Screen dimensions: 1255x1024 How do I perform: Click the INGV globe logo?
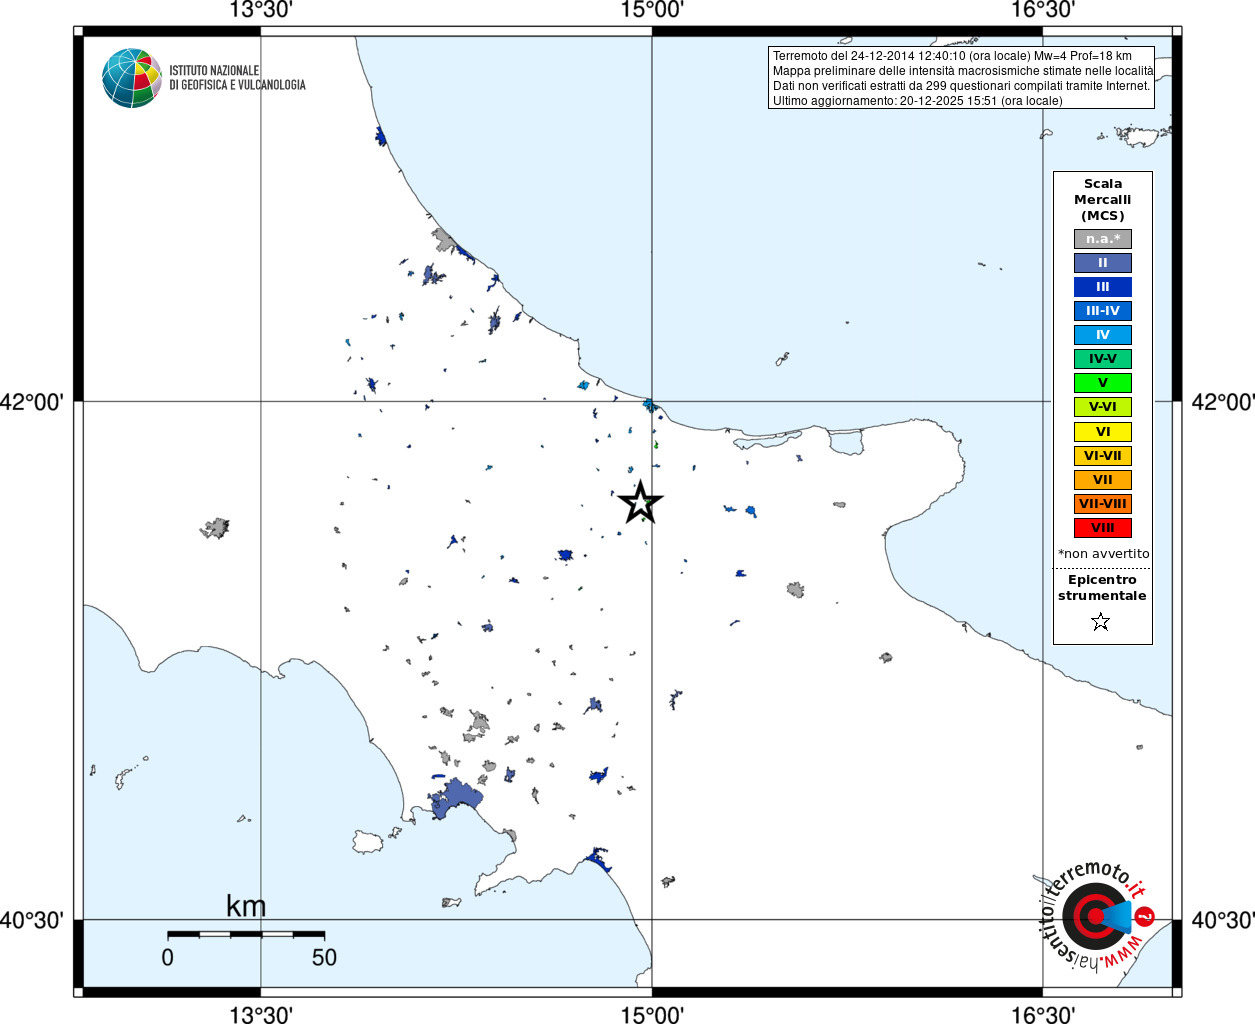point(131,78)
